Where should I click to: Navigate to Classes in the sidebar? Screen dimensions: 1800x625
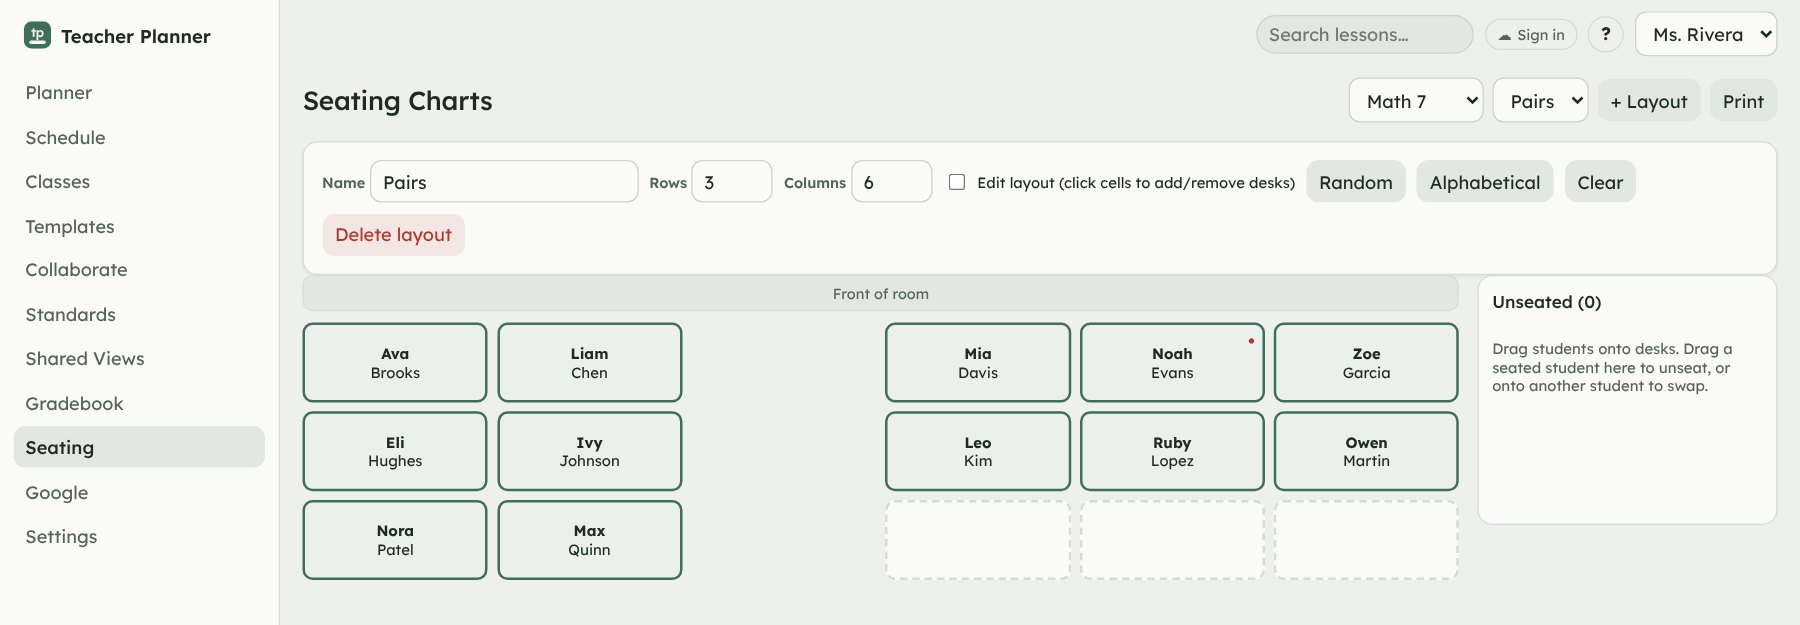[139, 182]
